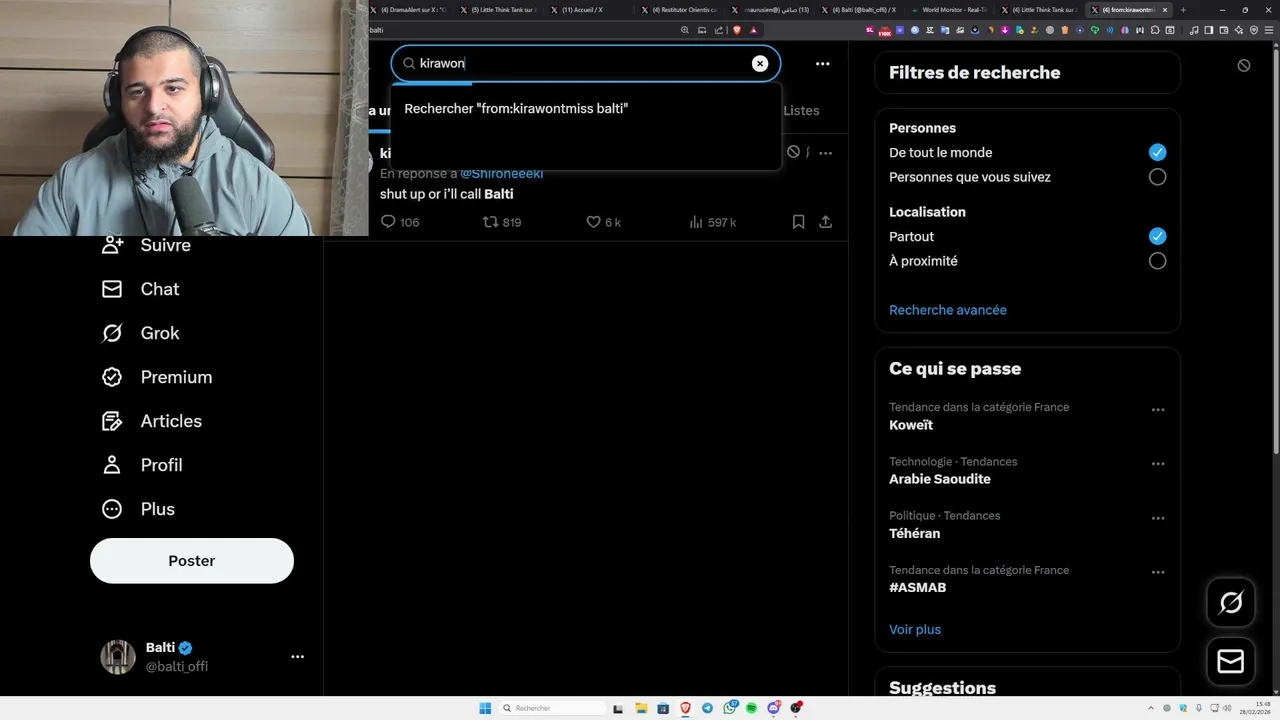
Task: Click the Brave Shields lion icon in address bar
Action: (x=737, y=30)
